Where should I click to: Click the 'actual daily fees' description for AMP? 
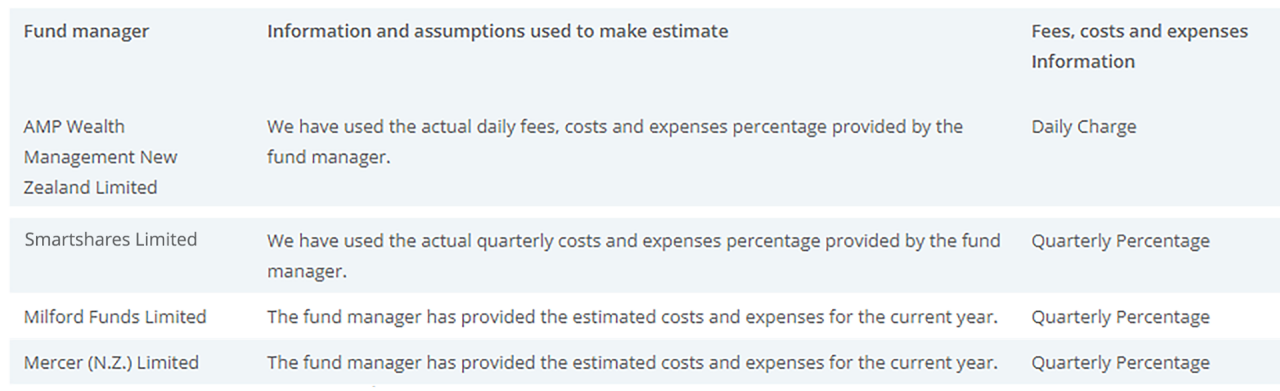(x=615, y=127)
